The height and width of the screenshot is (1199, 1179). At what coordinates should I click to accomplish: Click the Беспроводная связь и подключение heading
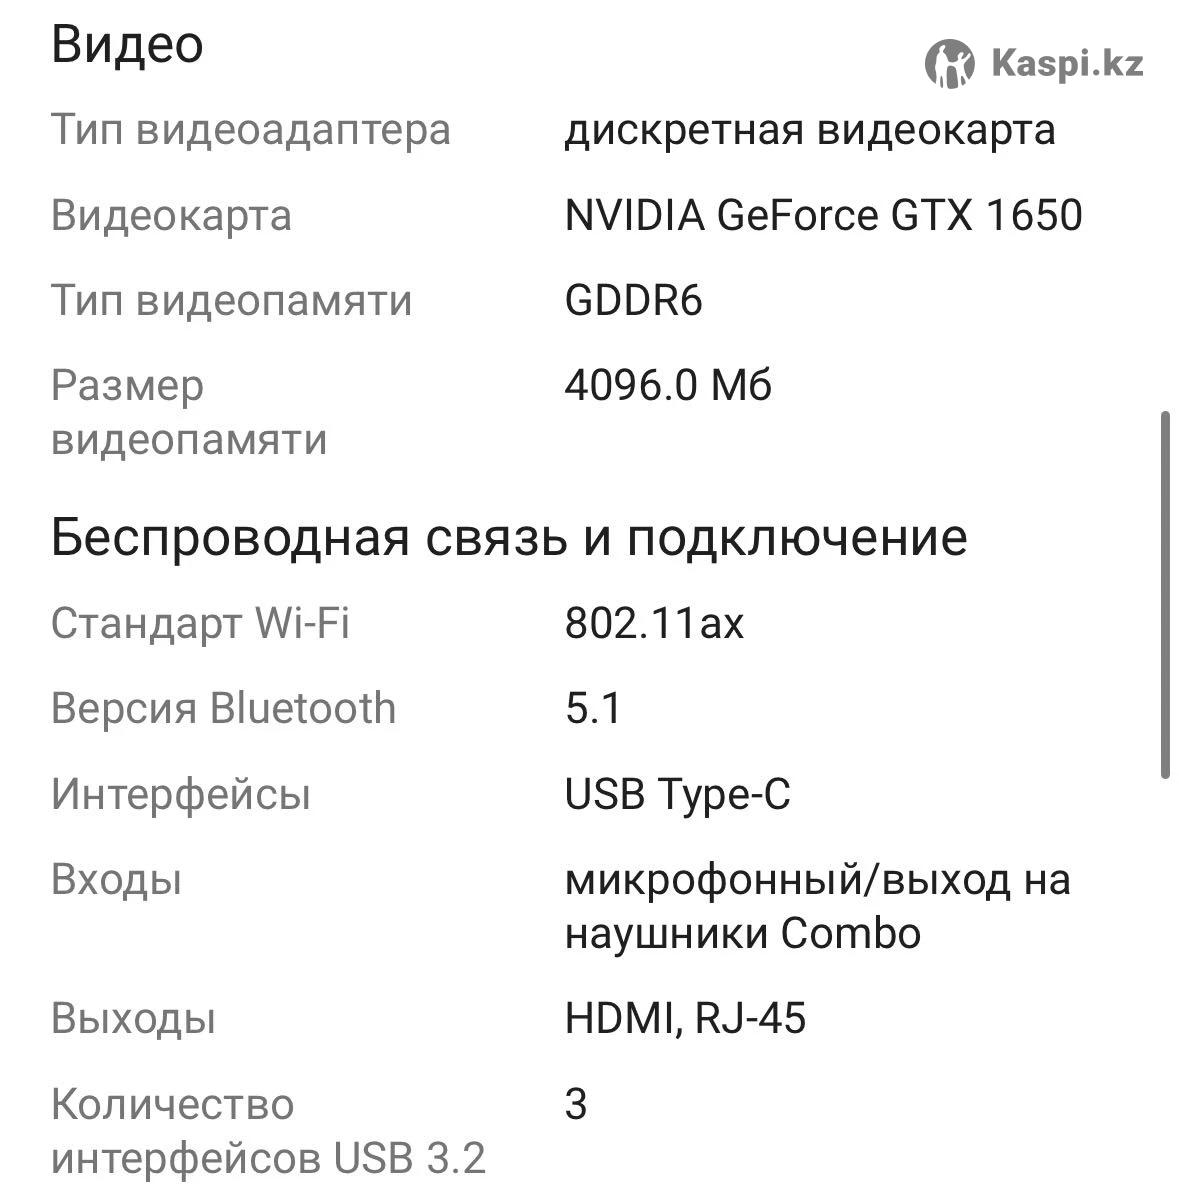click(508, 538)
